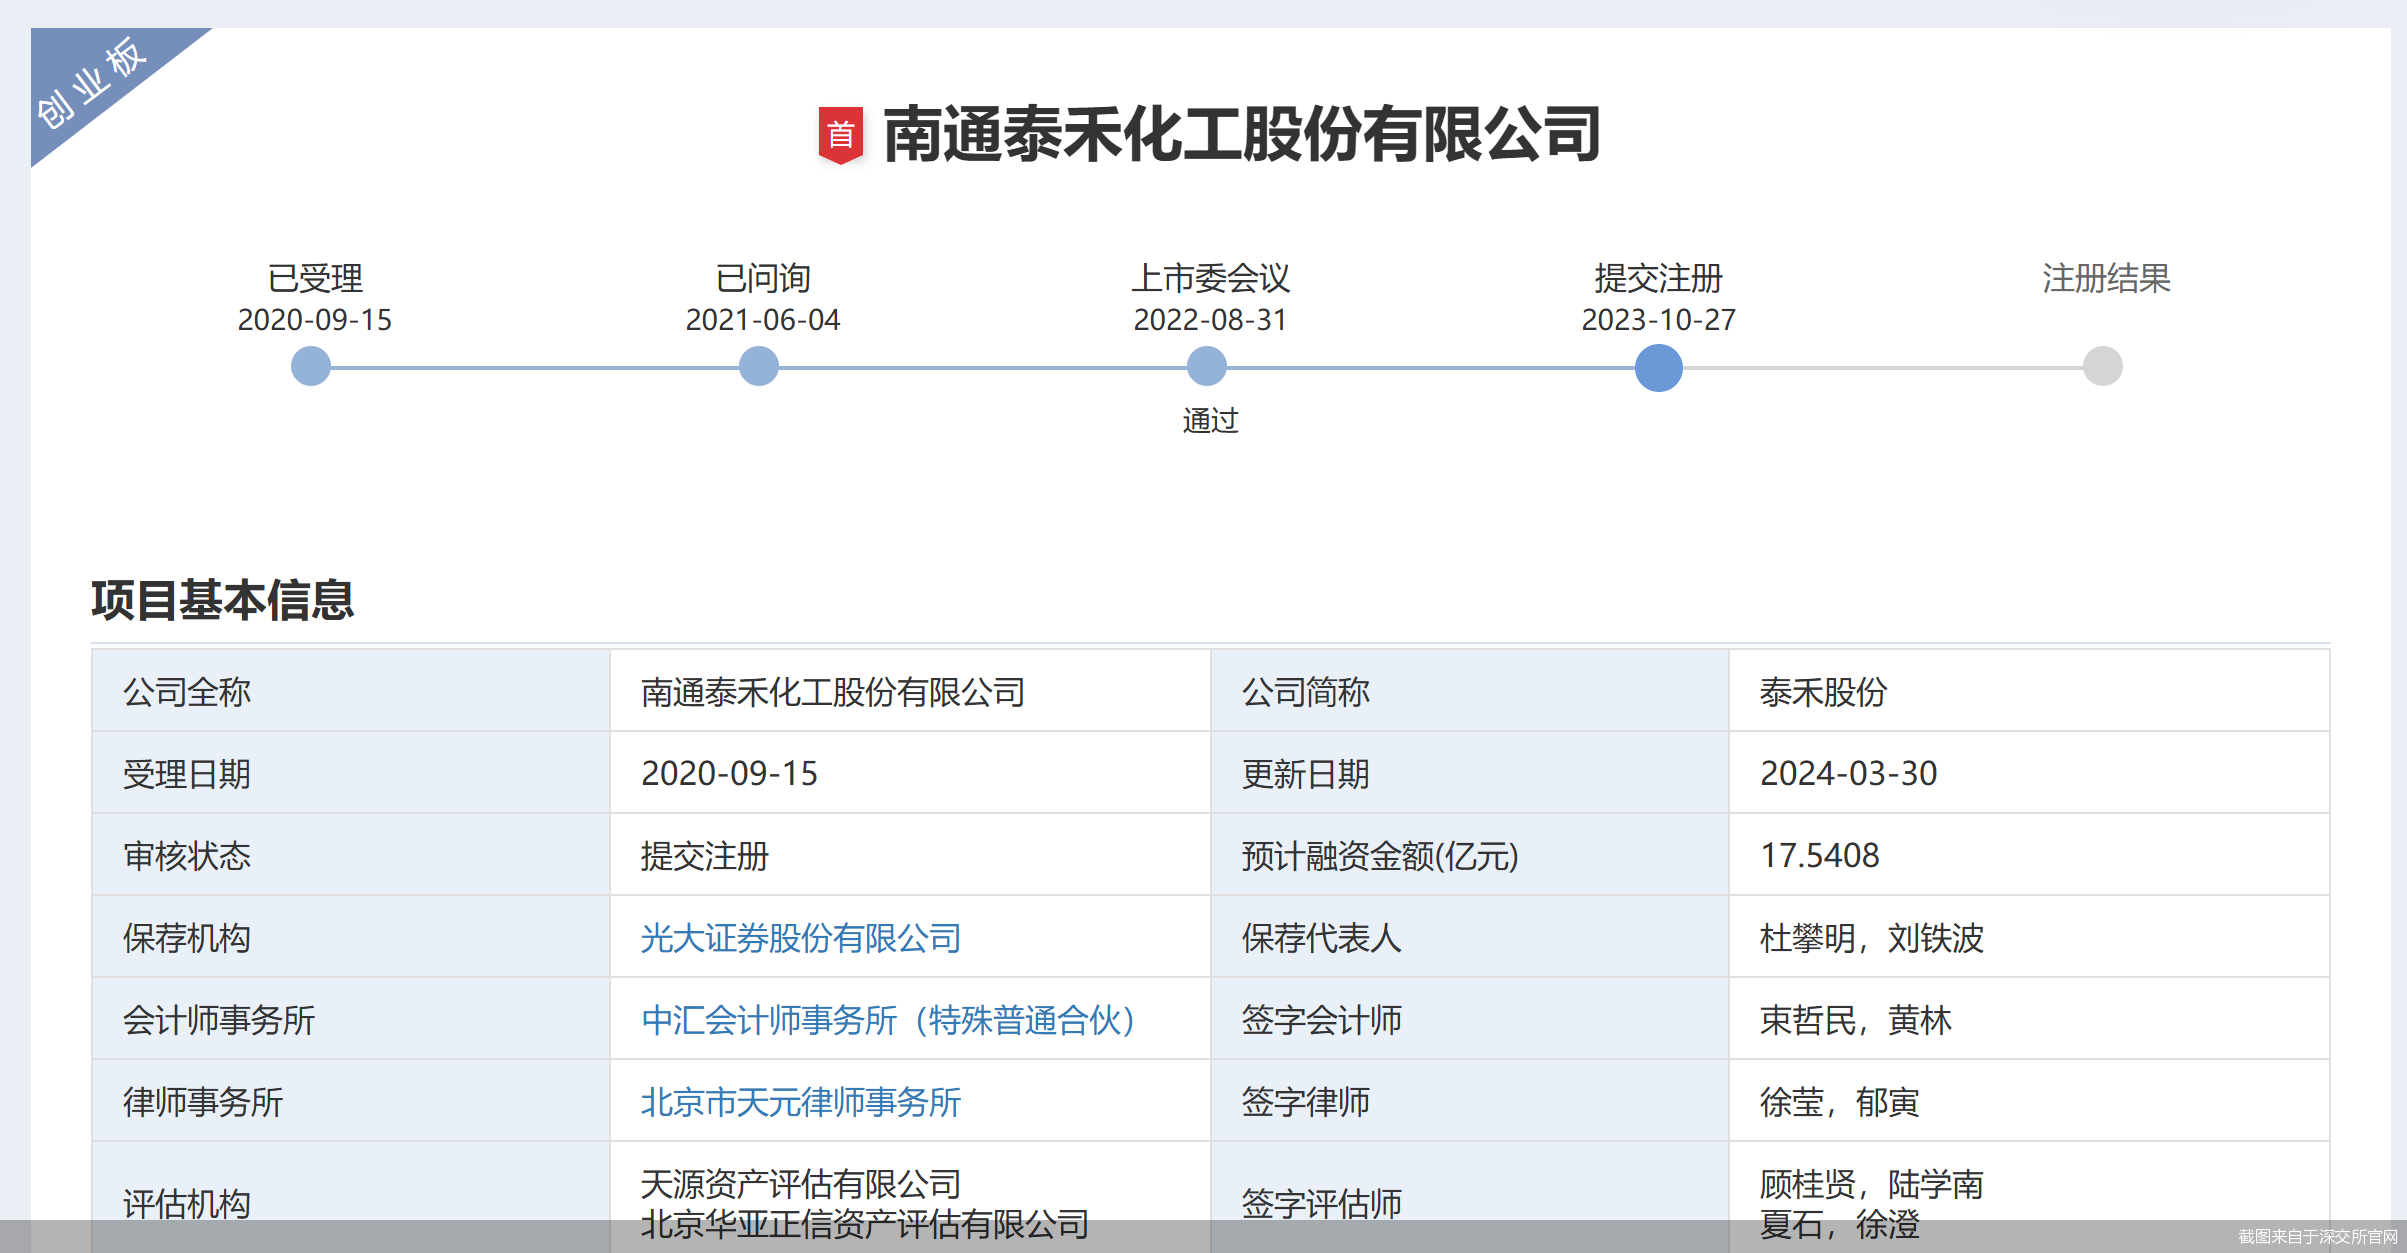The height and width of the screenshot is (1253, 2407).
Task: Click the sponsor representatives 杜攀明，刘铁波
Action: pos(1872,938)
